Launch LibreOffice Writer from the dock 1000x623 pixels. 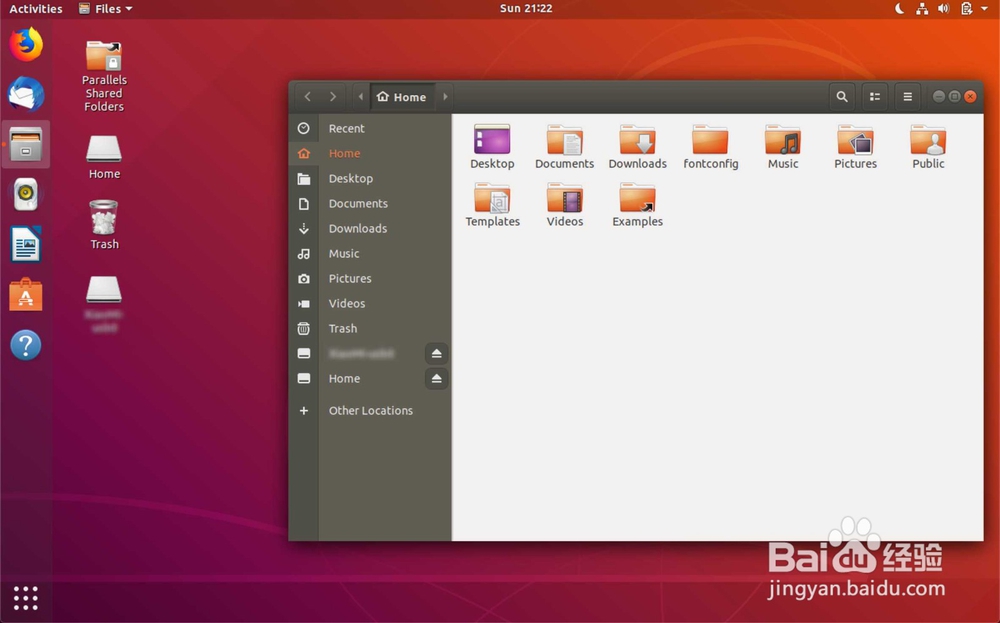tap(25, 244)
